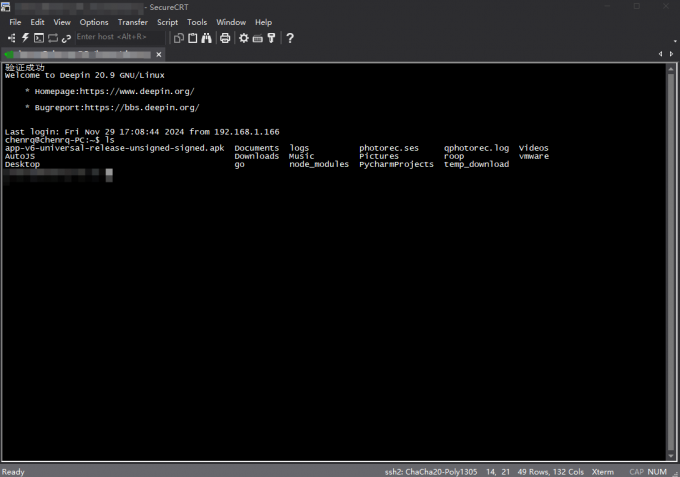
Task: Click the '49 Rows, 132 Cols' status entry
Action: pos(551,472)
